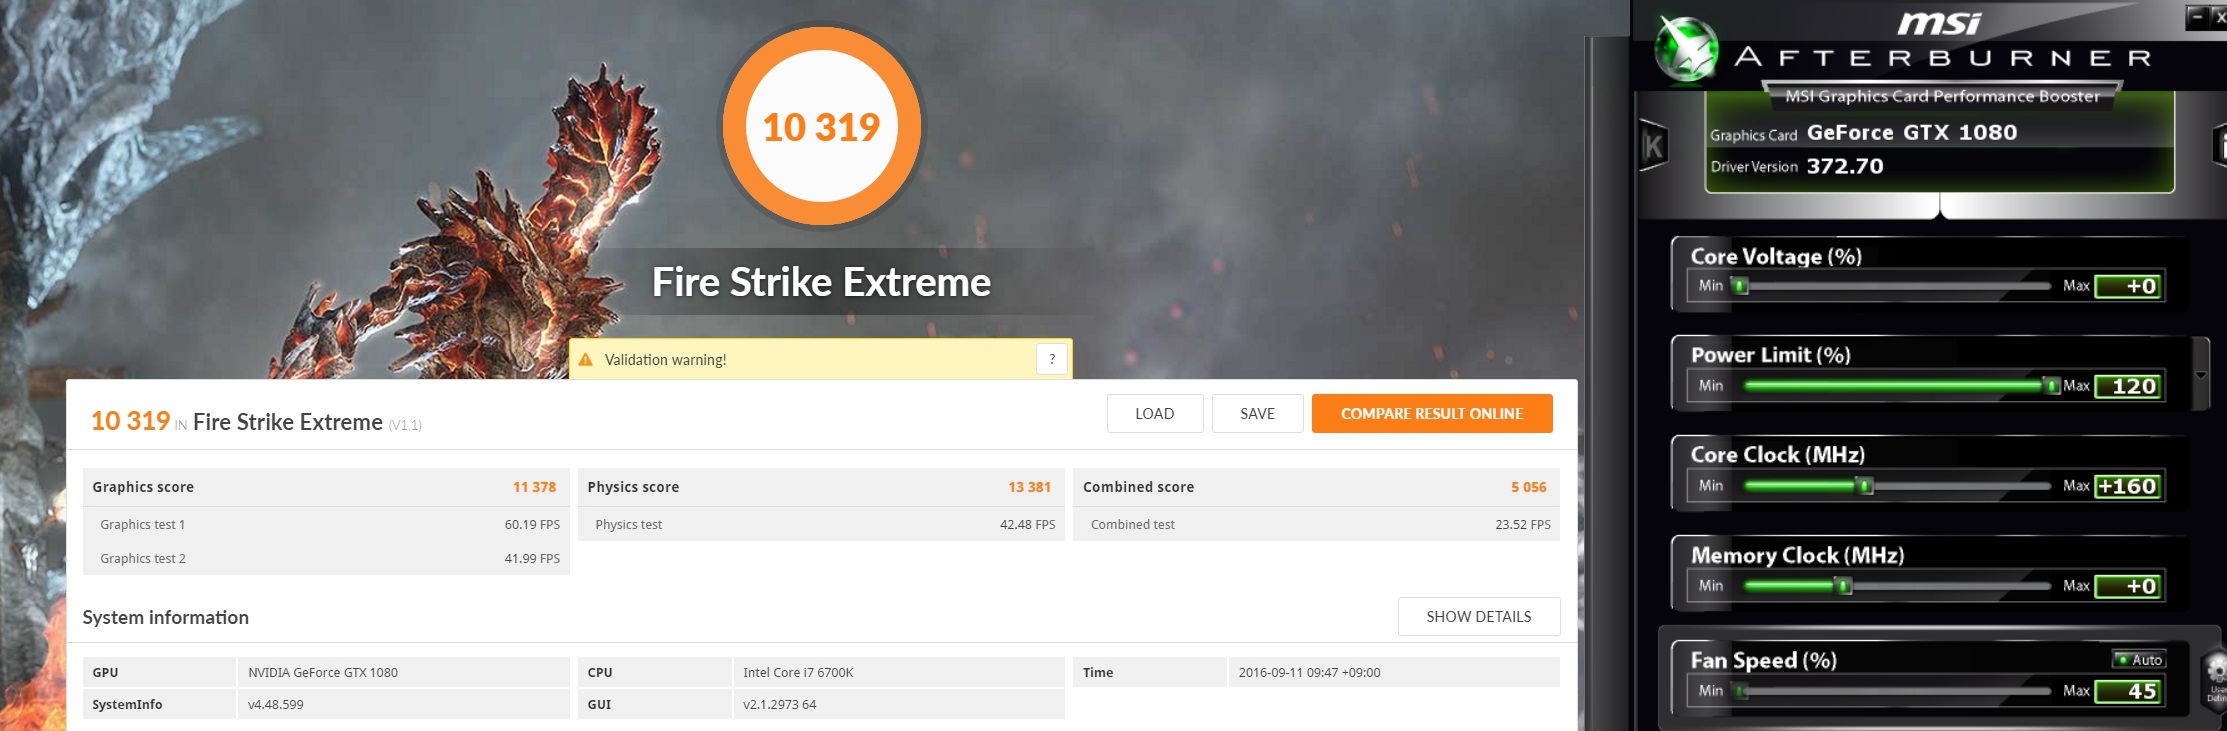Edit the Memory Clock +0 value field
Viewport: 2227px width, 731px height.
click(2129, 586)
